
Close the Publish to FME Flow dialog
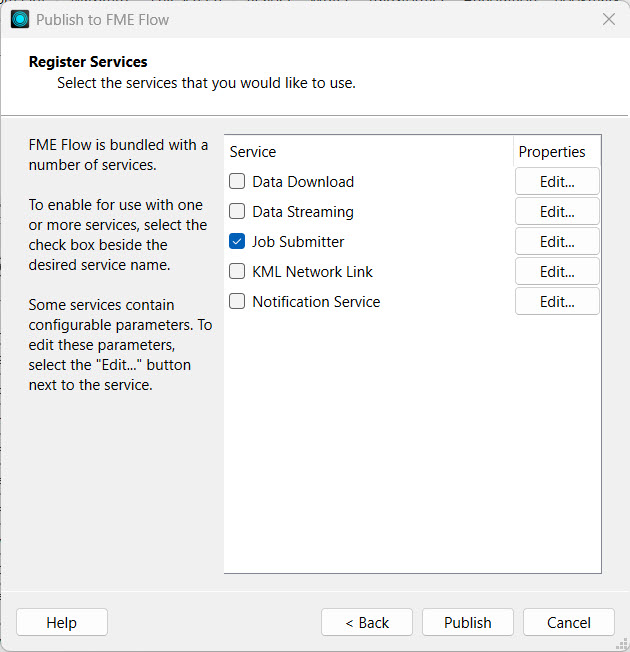click(608, 19)
